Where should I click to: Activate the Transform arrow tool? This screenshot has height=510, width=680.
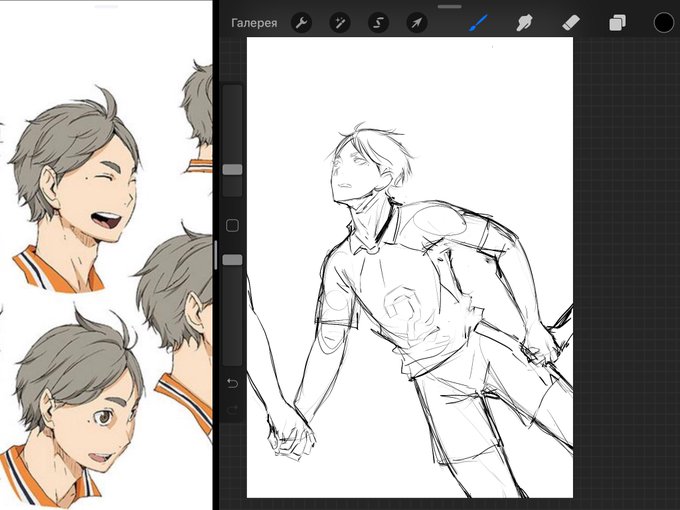(417, 23)
